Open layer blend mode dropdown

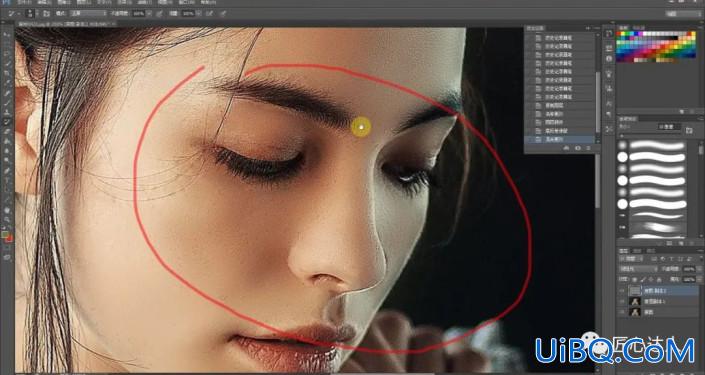pos(638,269)
